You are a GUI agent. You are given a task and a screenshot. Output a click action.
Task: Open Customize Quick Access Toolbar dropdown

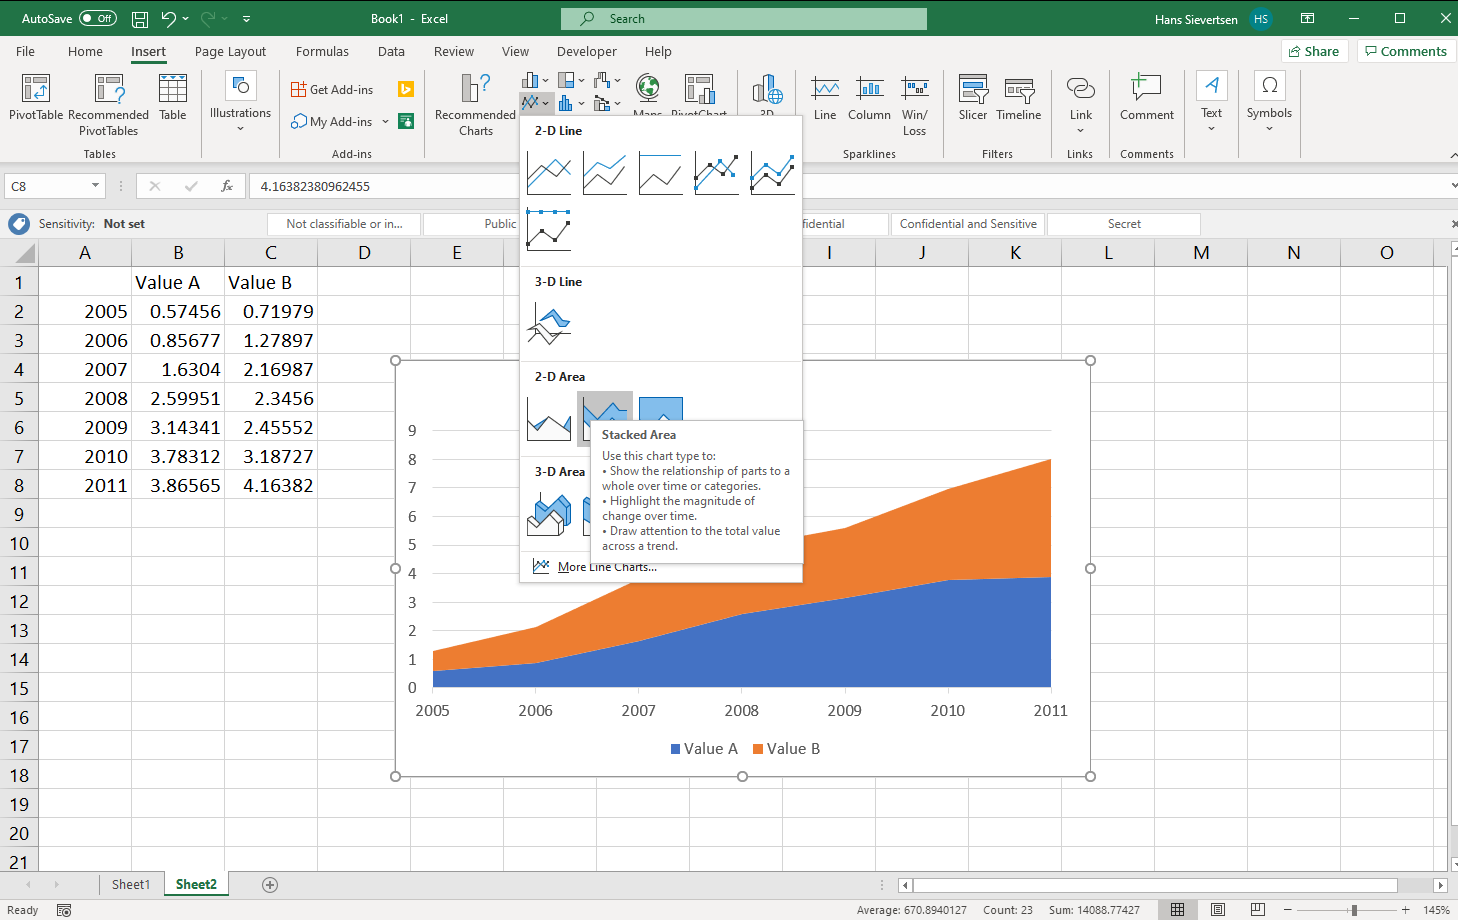click(246, 19)
